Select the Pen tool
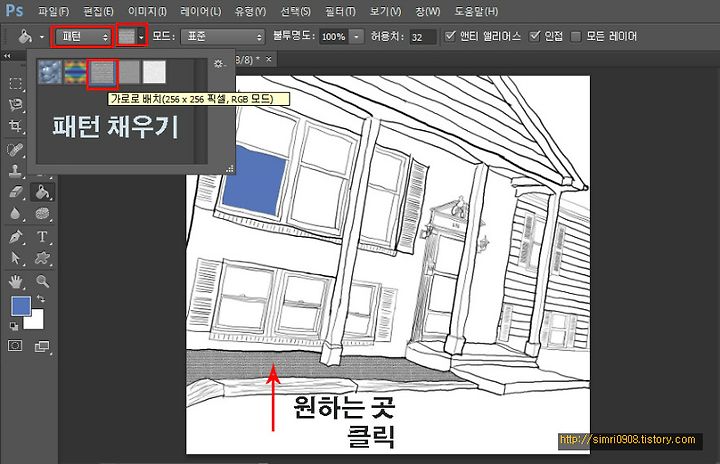 click(16, 237)
